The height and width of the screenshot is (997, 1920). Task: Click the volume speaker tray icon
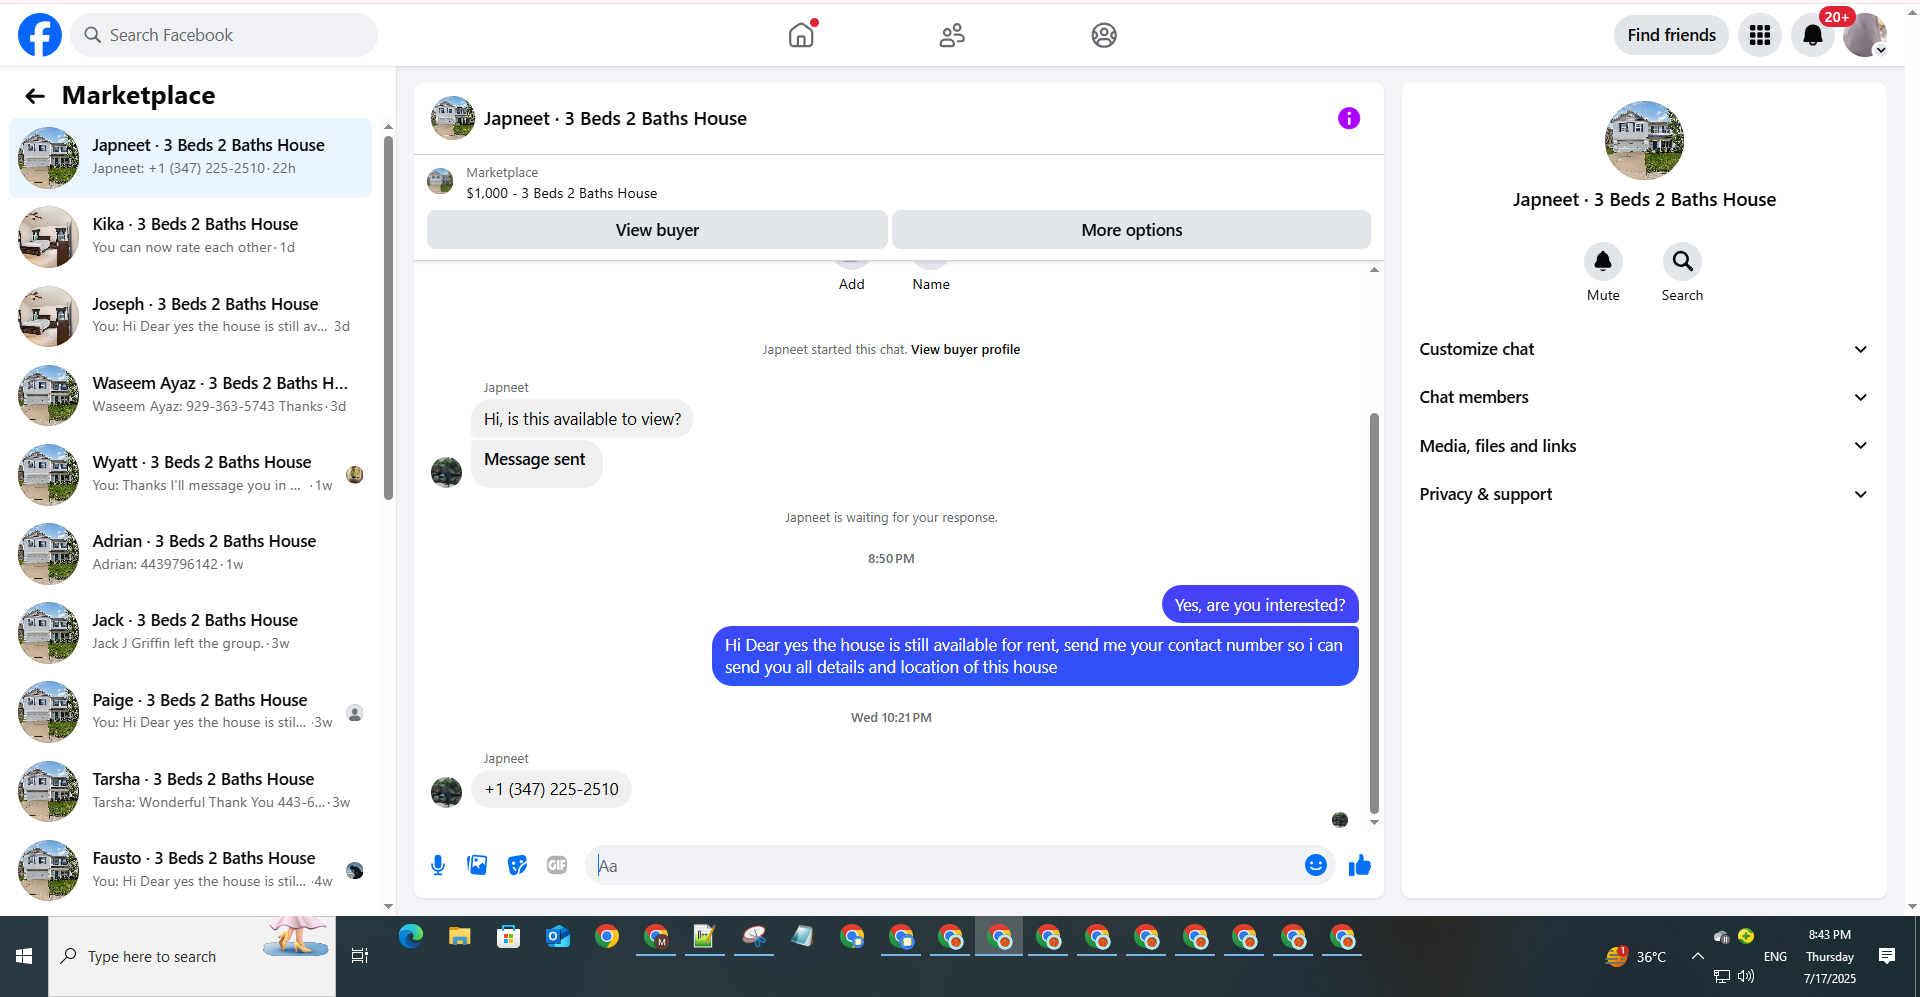pyautogui.click(x=1746, y=976)
